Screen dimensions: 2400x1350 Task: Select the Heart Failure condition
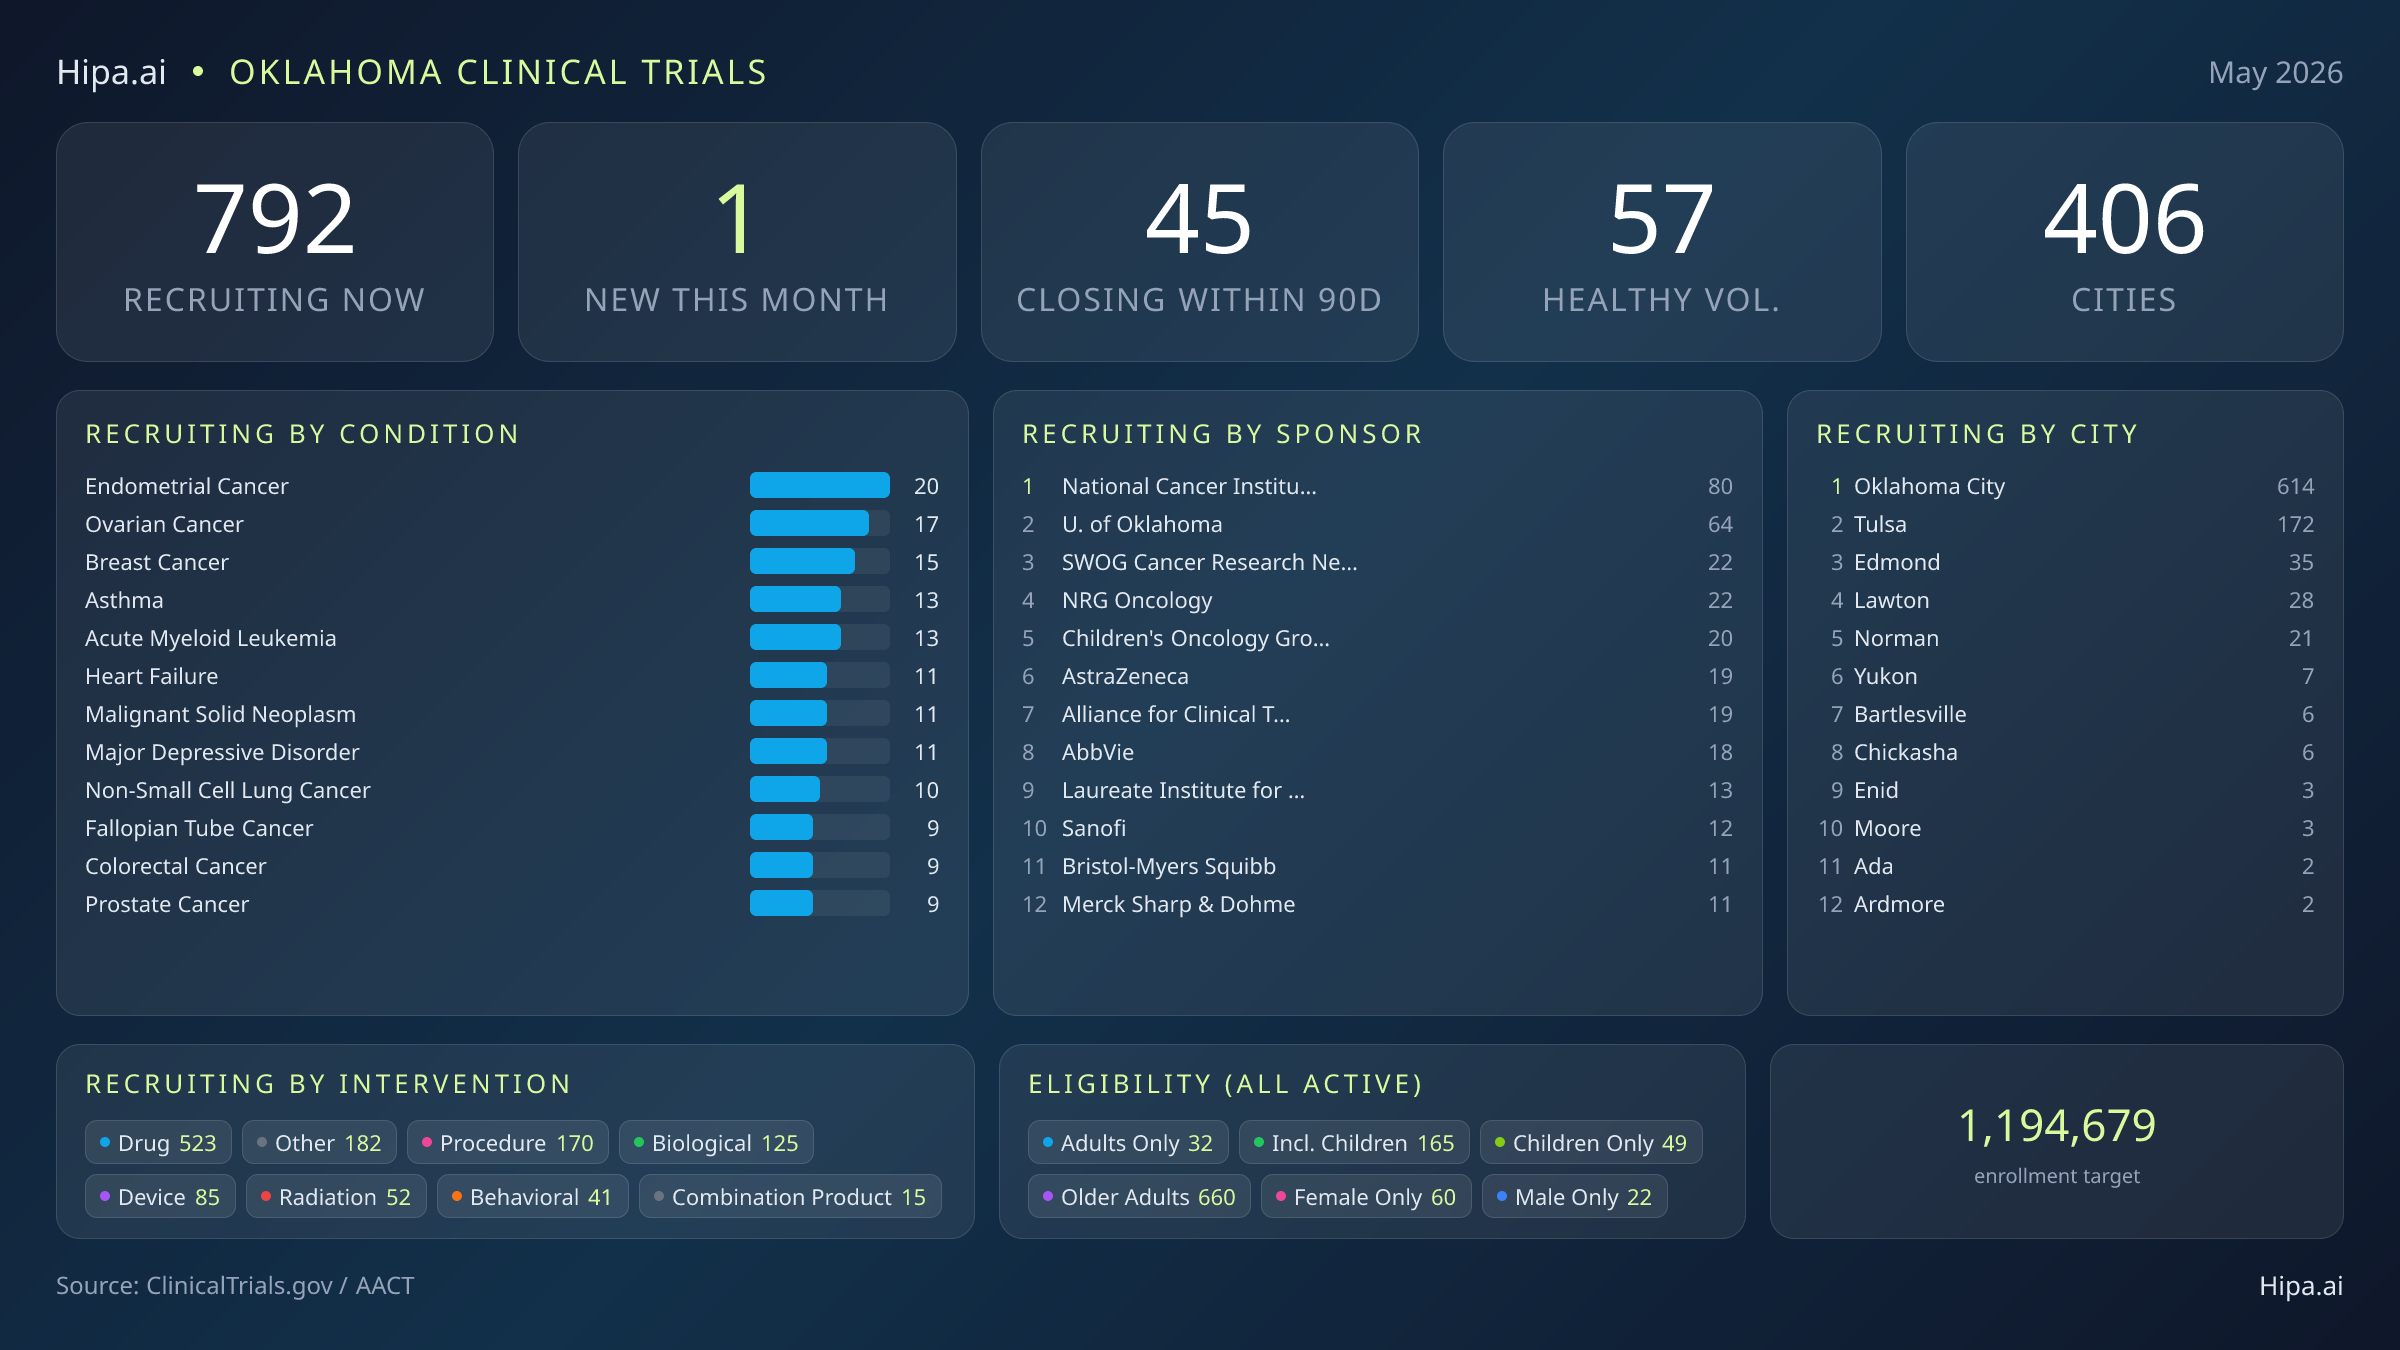[x=512, y=676]
